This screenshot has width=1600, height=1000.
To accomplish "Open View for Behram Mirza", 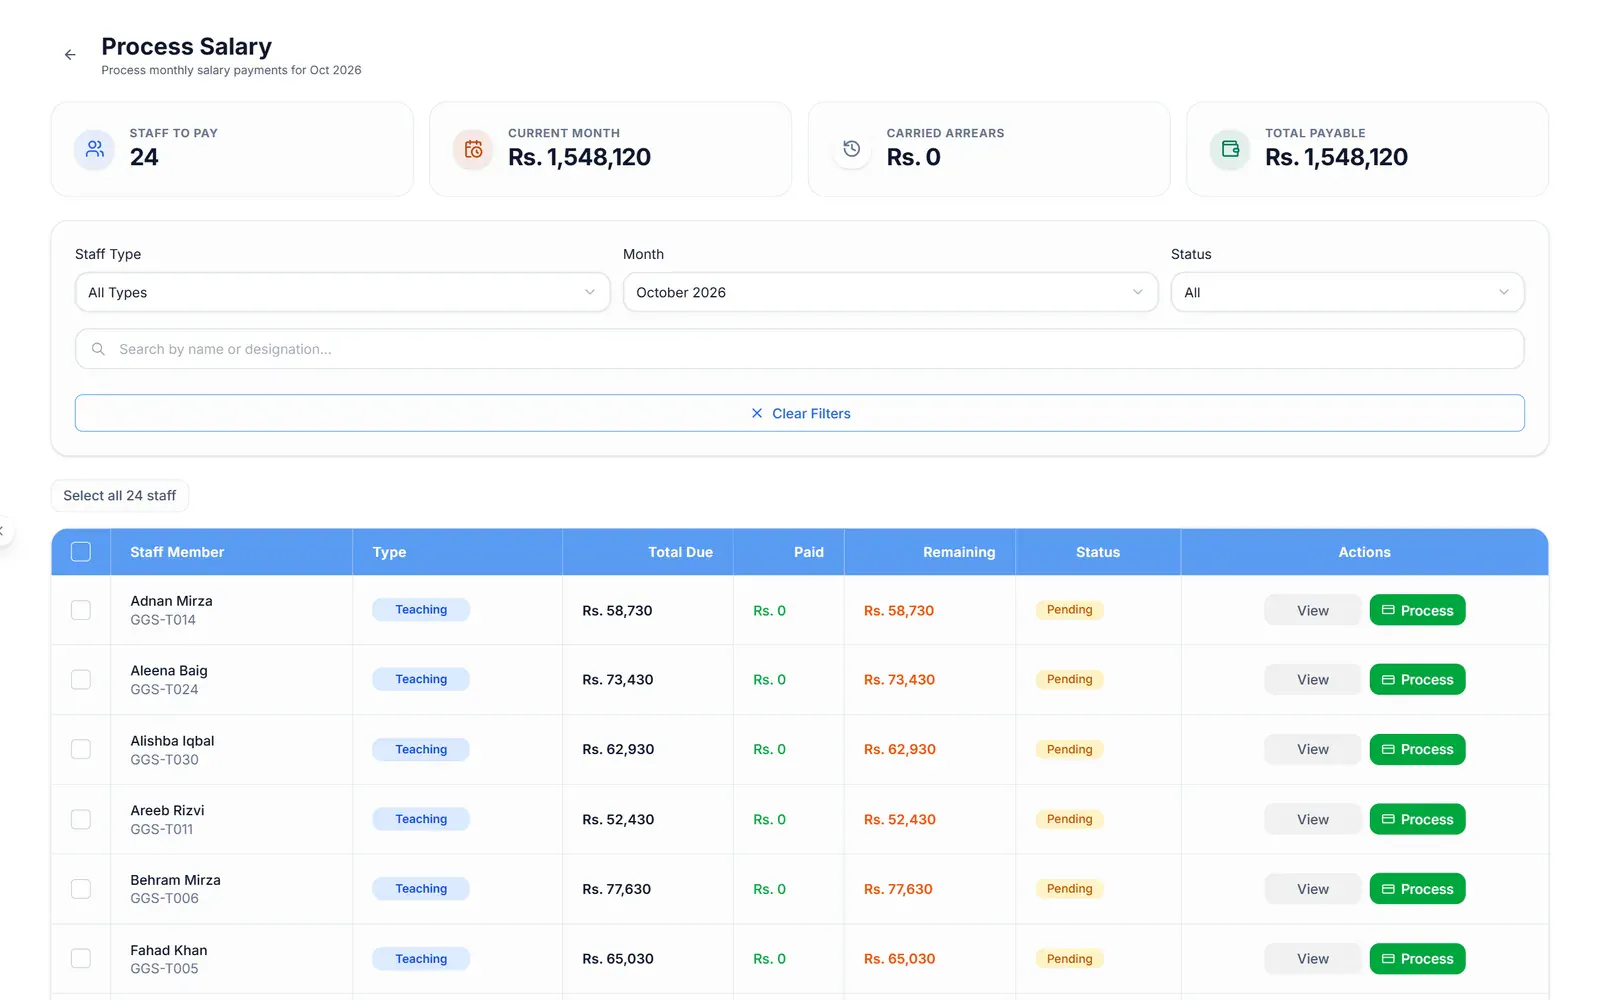I will (1312, 889).
